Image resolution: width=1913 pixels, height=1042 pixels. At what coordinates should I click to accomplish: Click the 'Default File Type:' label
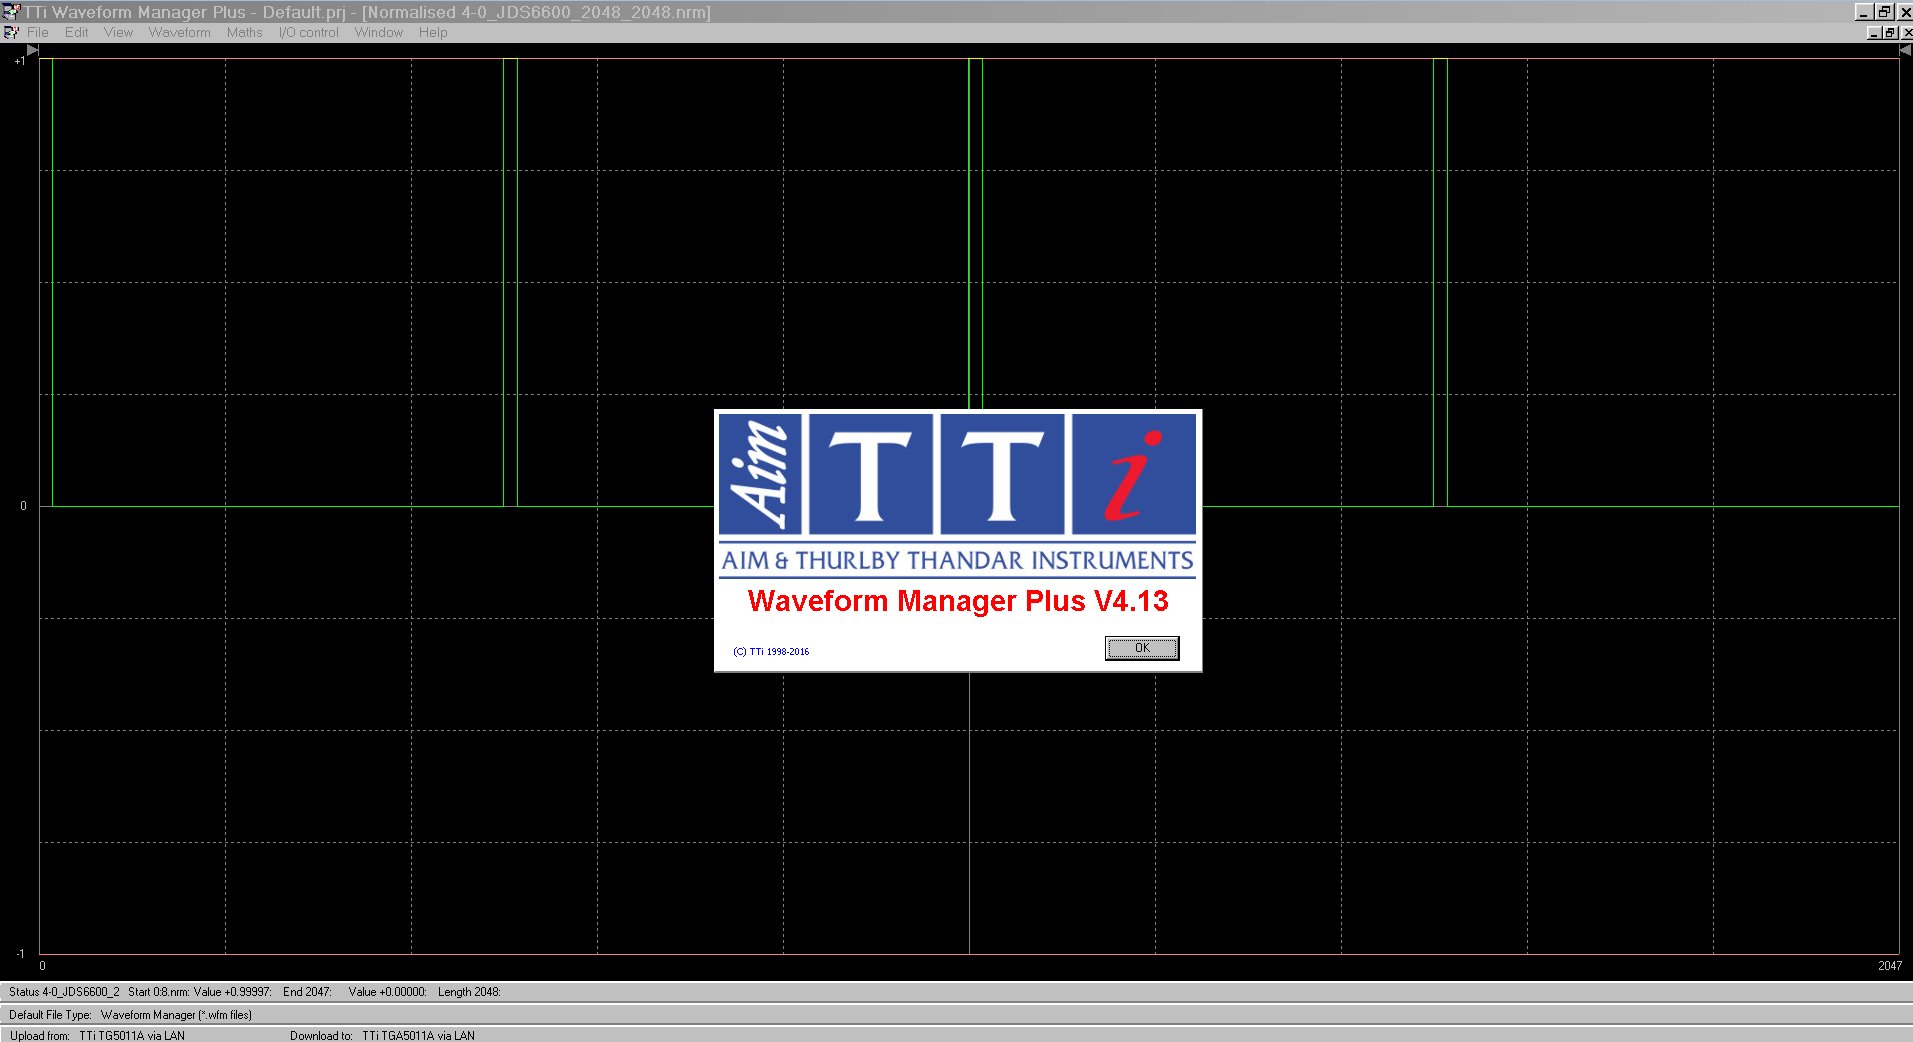tap(50, 1014)
